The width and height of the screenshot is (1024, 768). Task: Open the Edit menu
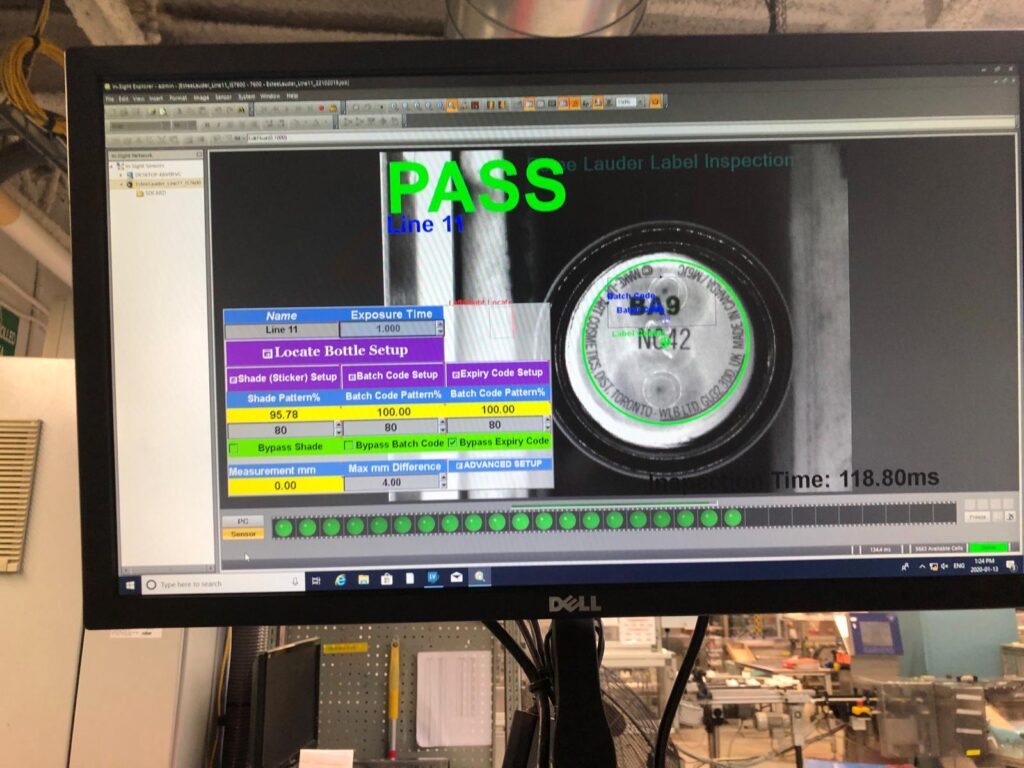123,98
